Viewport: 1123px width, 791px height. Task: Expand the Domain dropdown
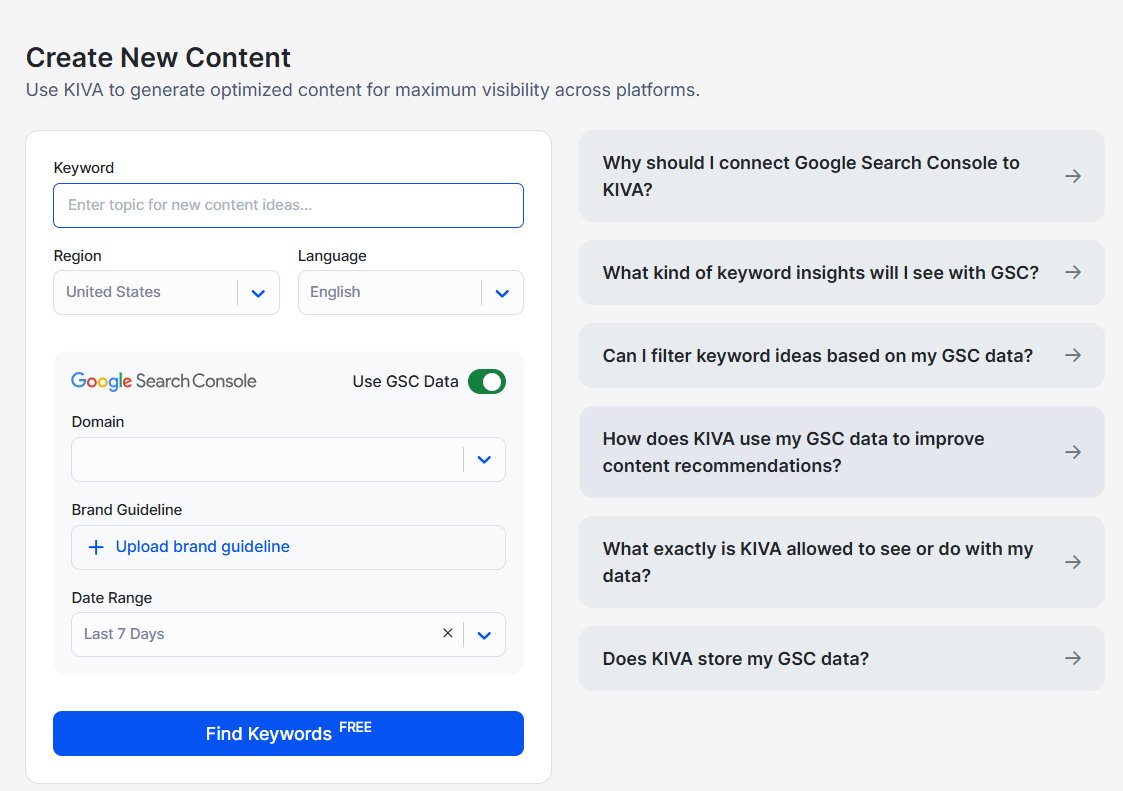click(288, 459)
